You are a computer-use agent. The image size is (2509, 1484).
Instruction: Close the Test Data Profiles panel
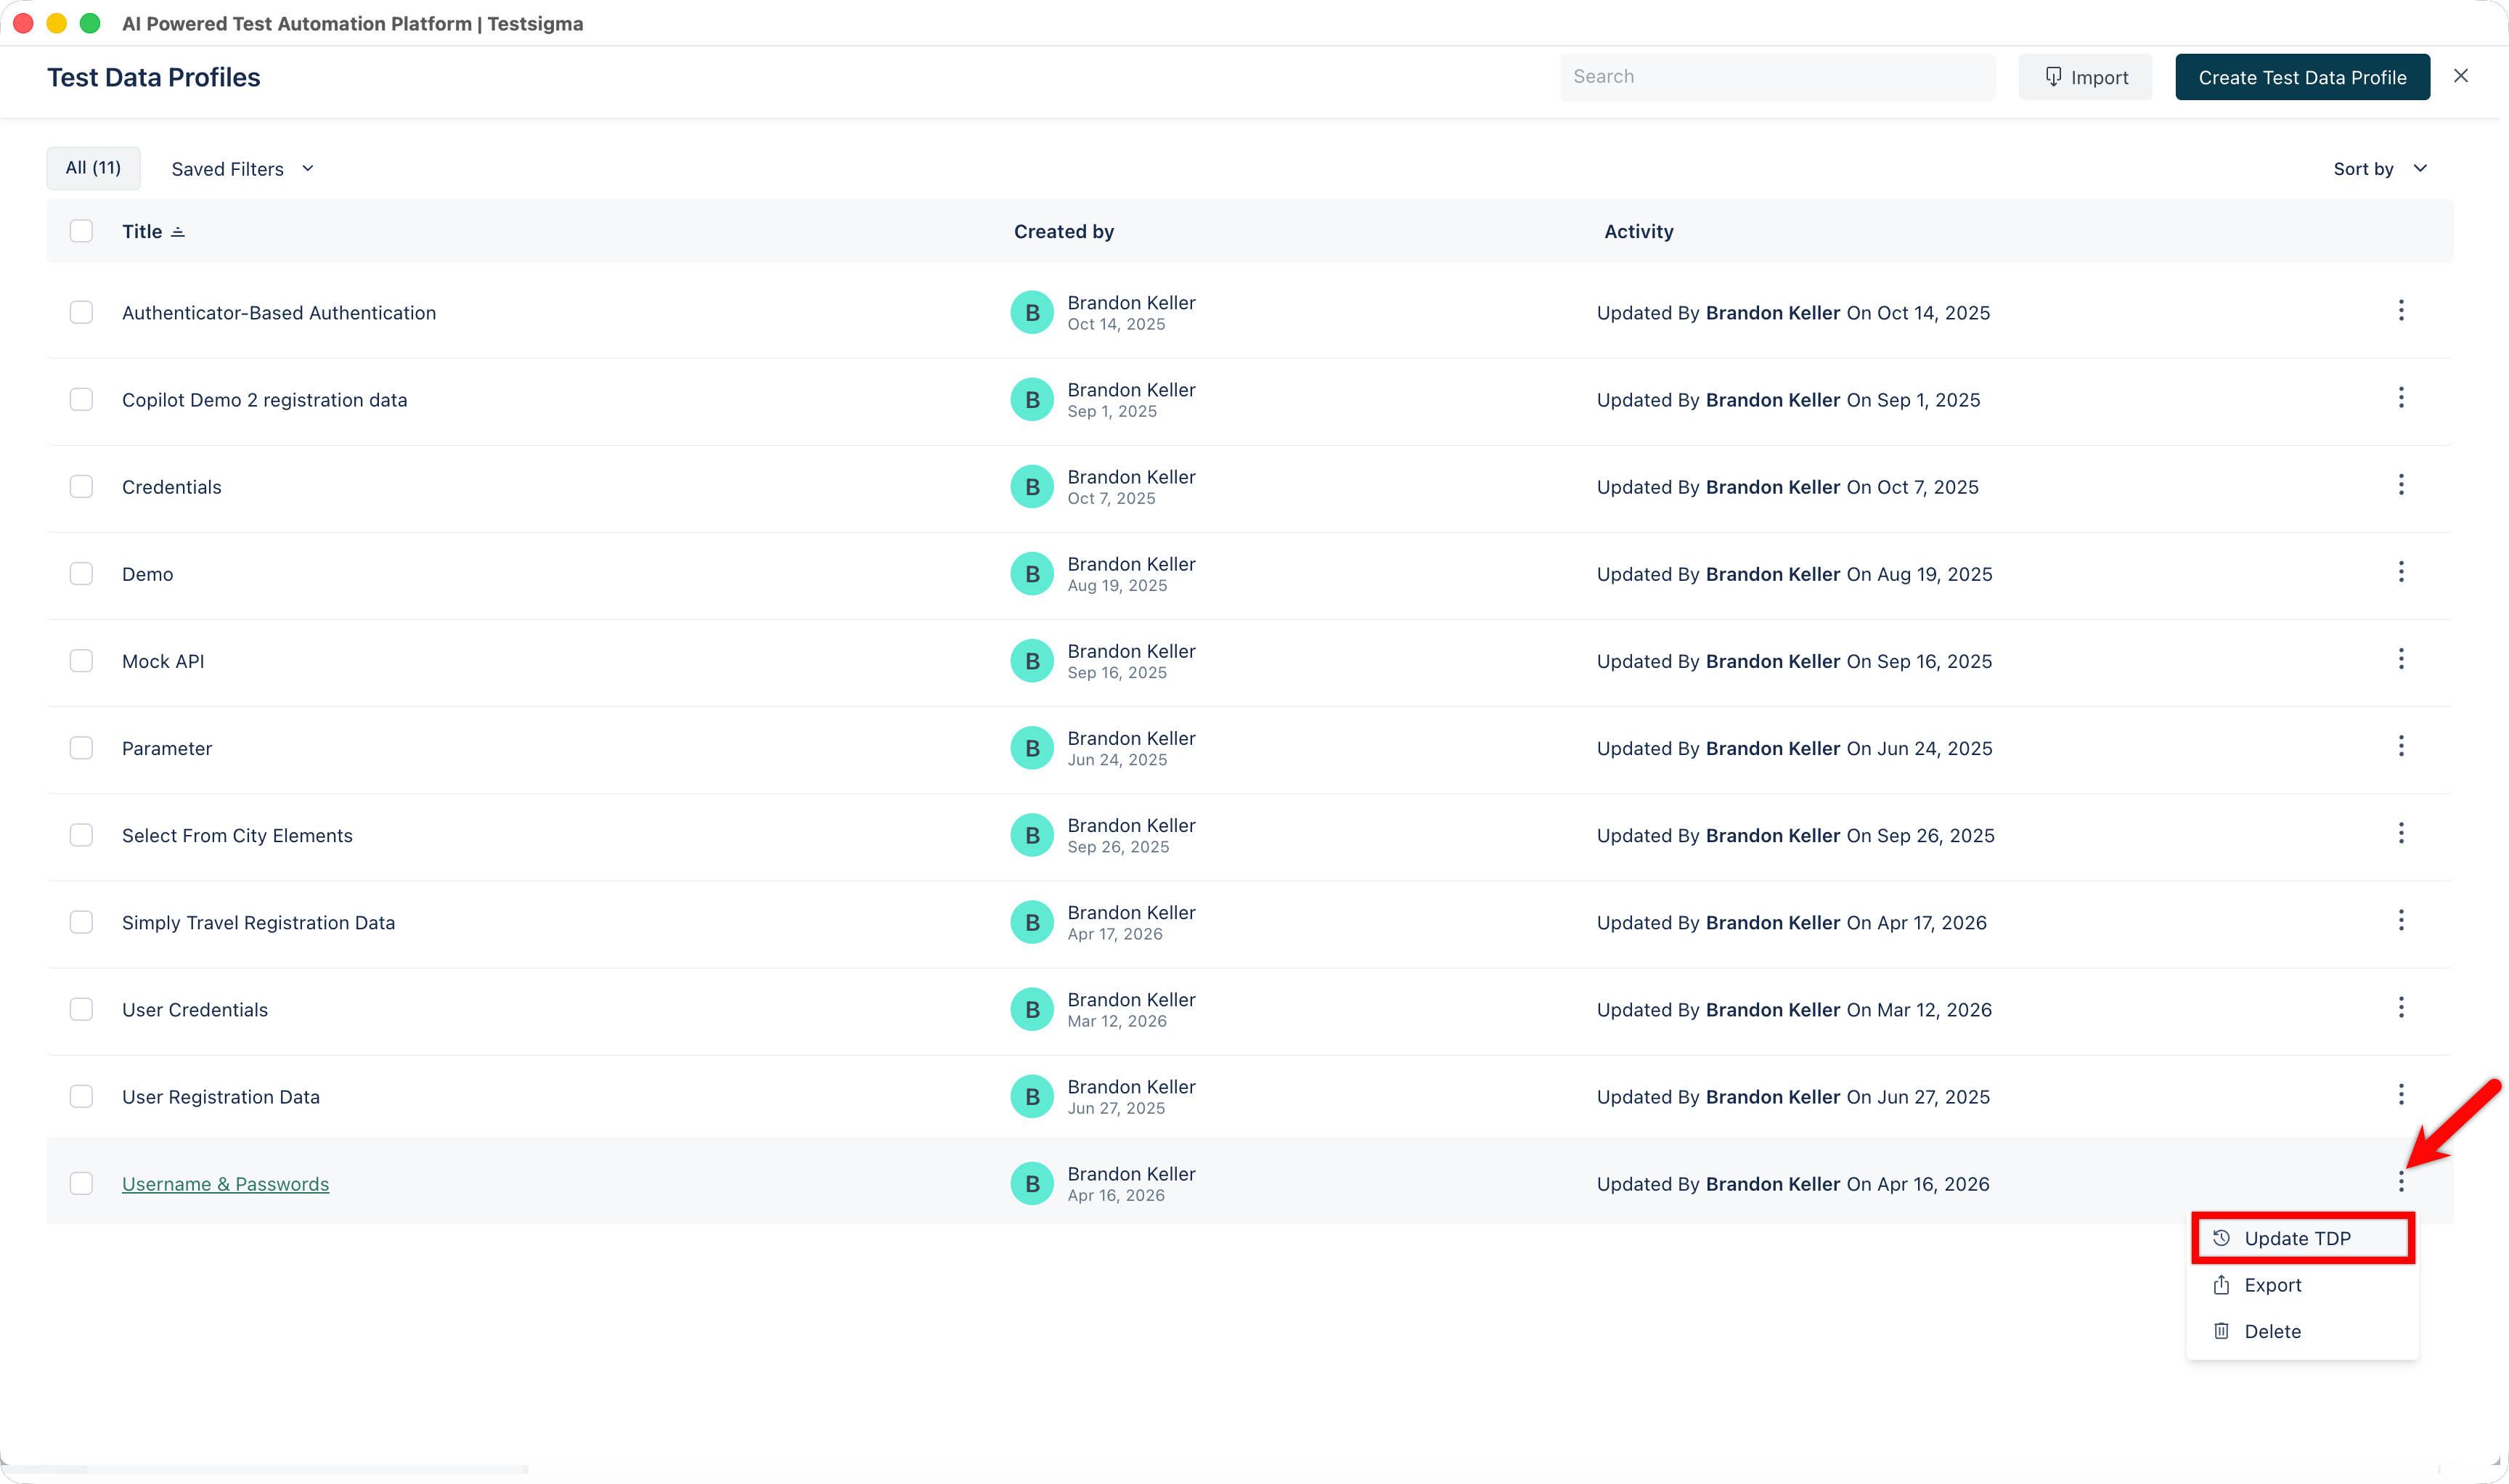click(x=2460, y=76)
